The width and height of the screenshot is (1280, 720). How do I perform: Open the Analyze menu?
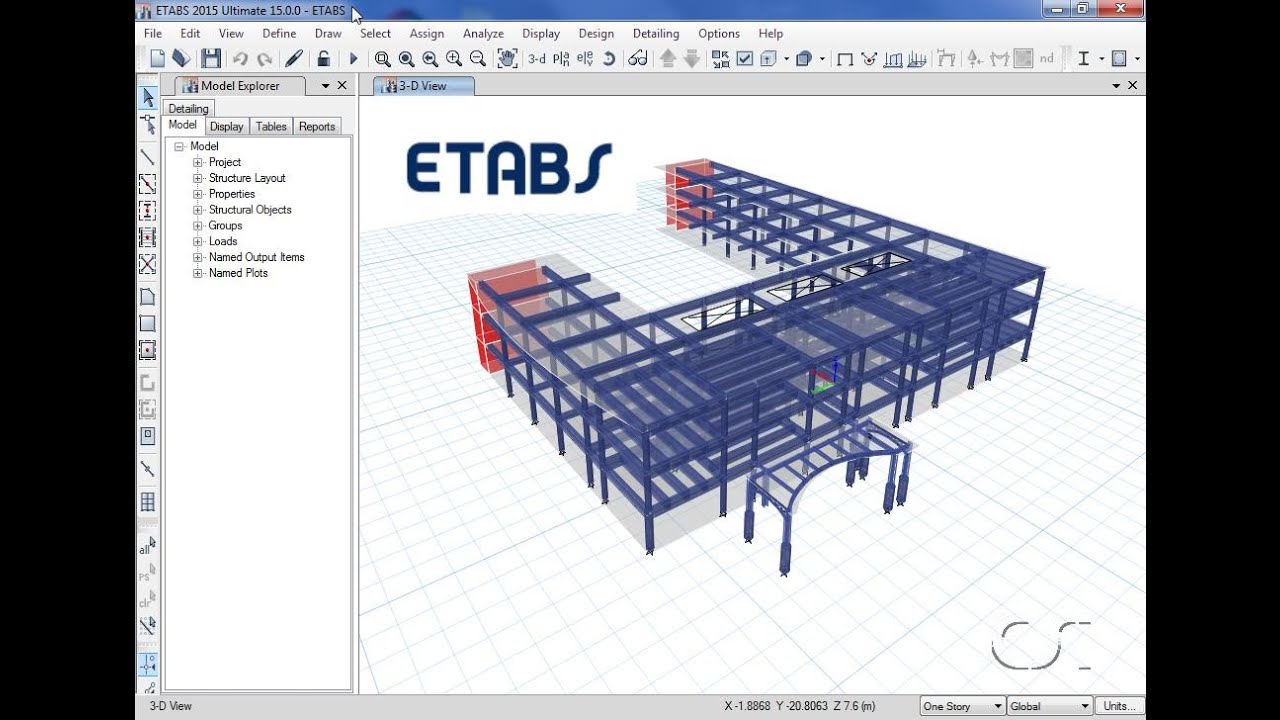(x=483, y=33)
